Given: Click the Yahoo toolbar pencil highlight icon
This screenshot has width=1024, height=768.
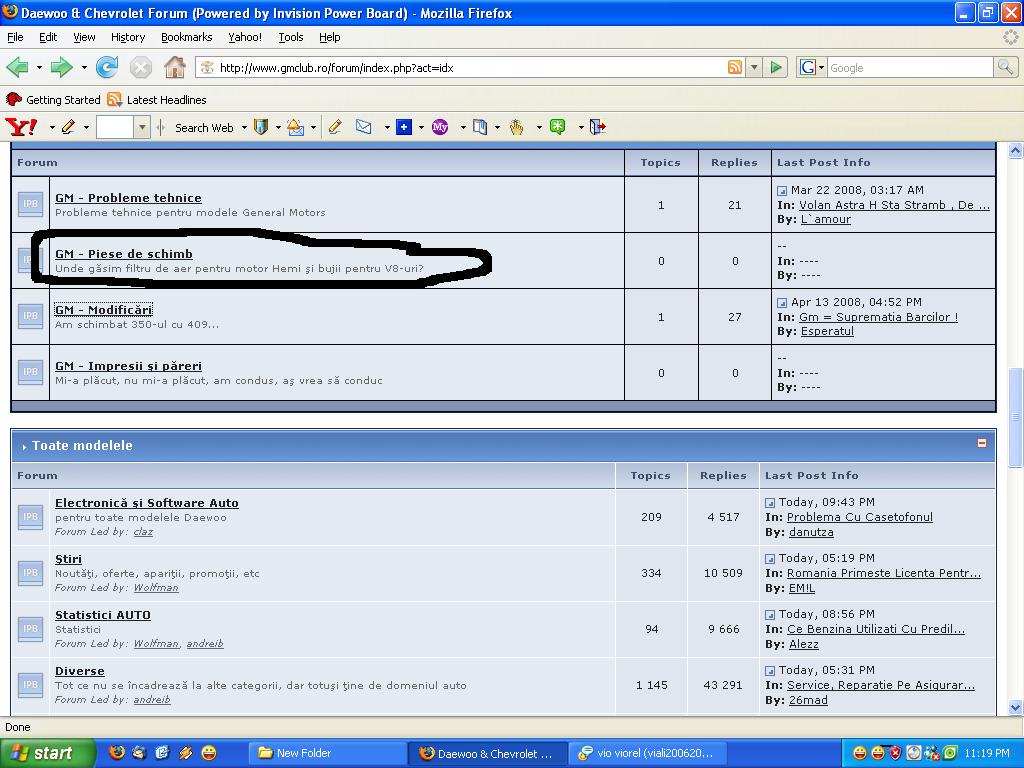Looking at the screenshot, I should (69, 127).
